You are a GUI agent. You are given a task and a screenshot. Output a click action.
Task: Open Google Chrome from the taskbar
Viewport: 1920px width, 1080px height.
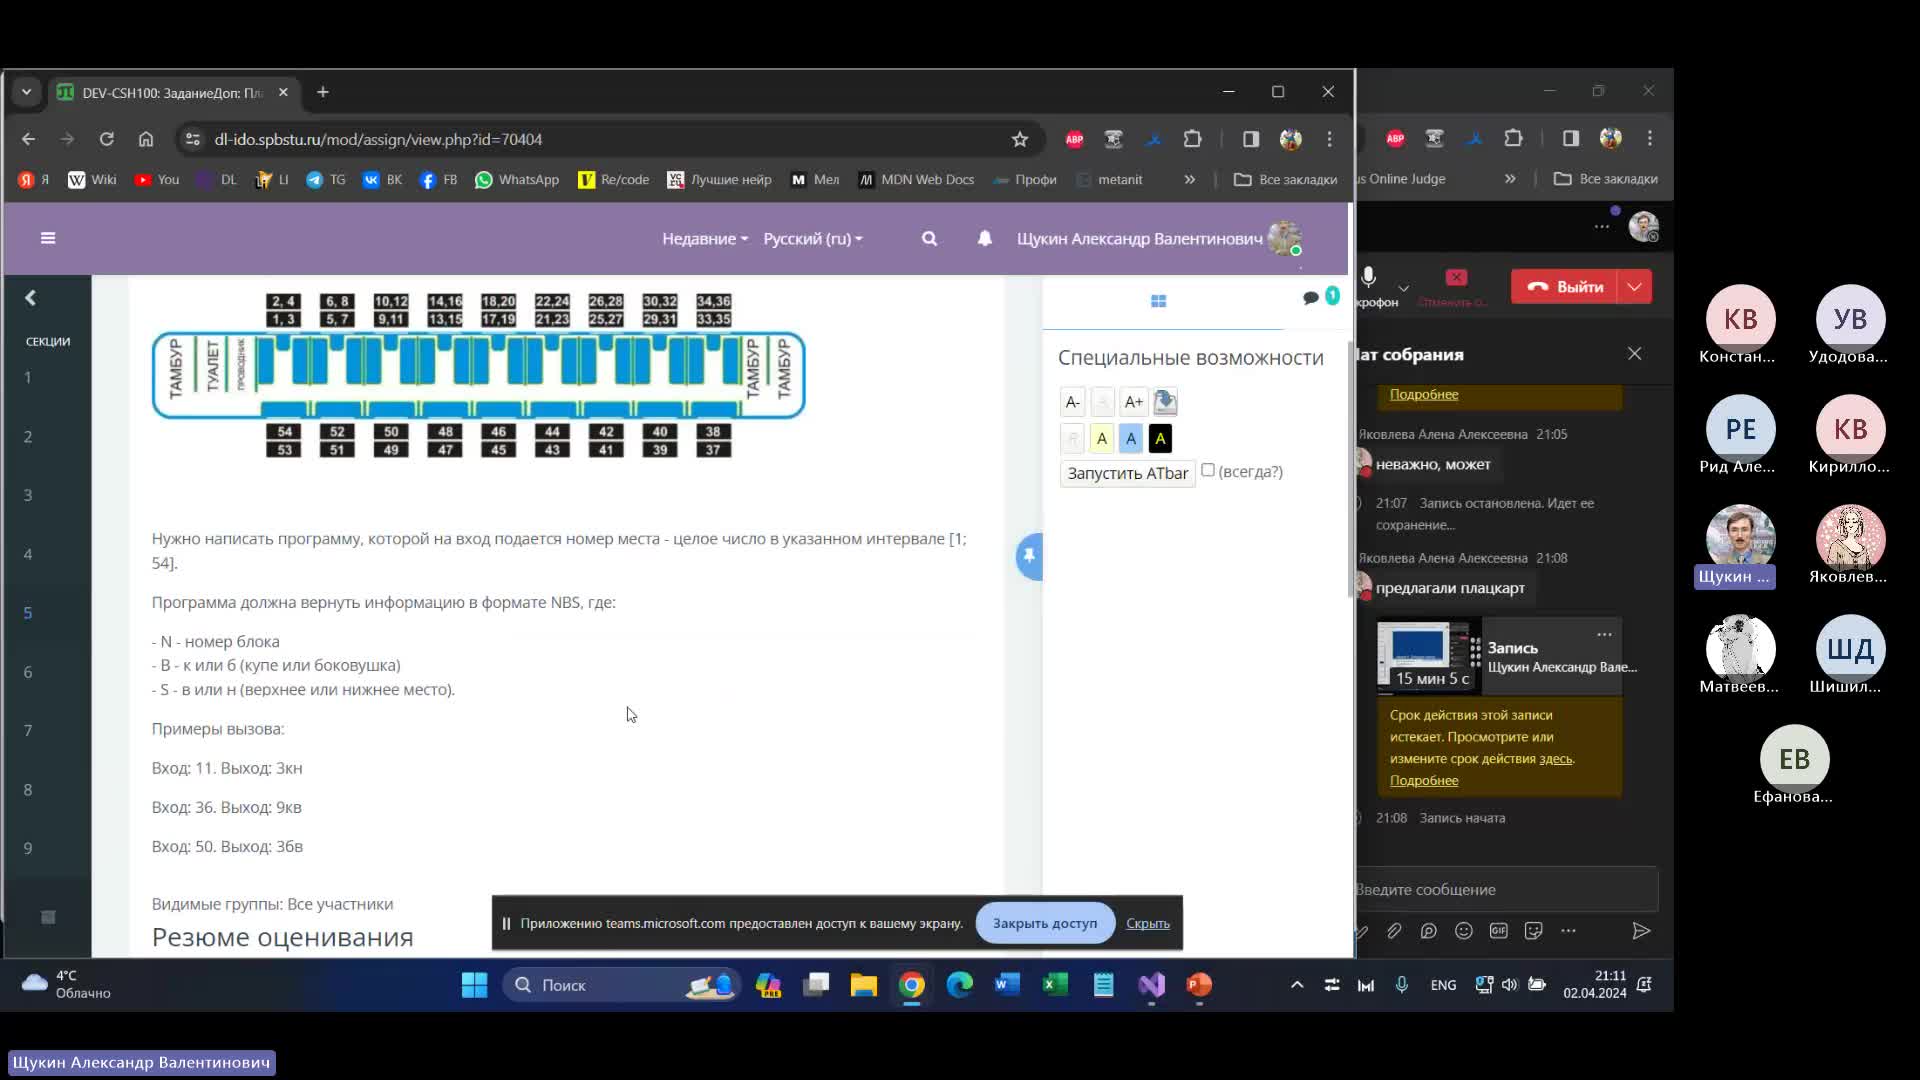(911, 985)
